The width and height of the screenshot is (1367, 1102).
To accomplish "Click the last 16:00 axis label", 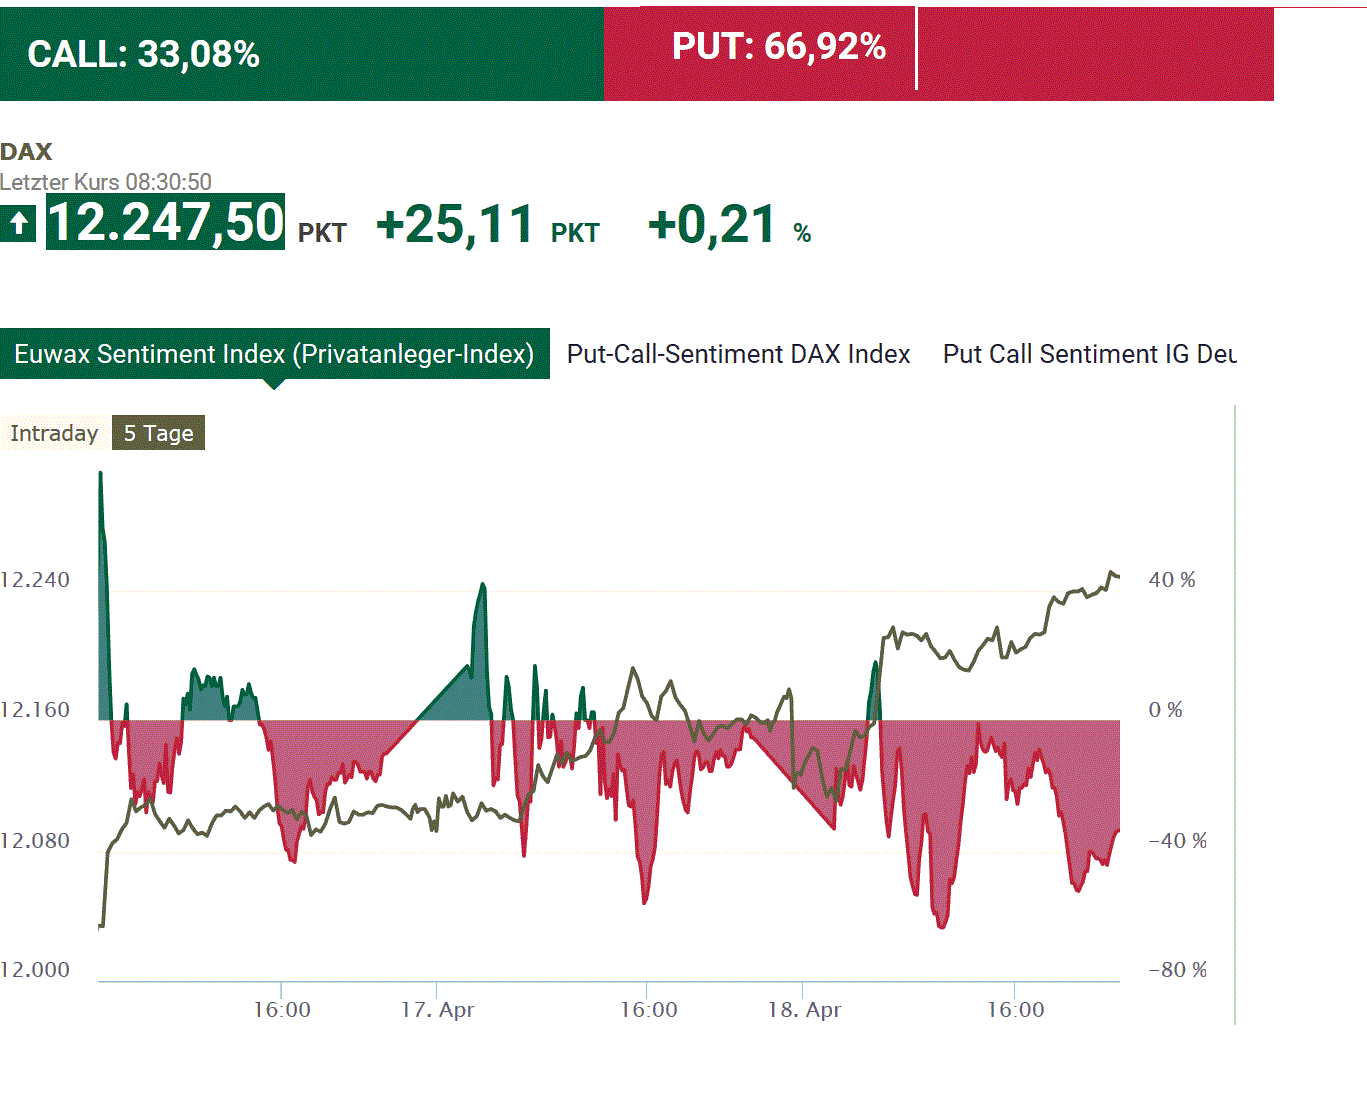I will pos(1015,1010).
